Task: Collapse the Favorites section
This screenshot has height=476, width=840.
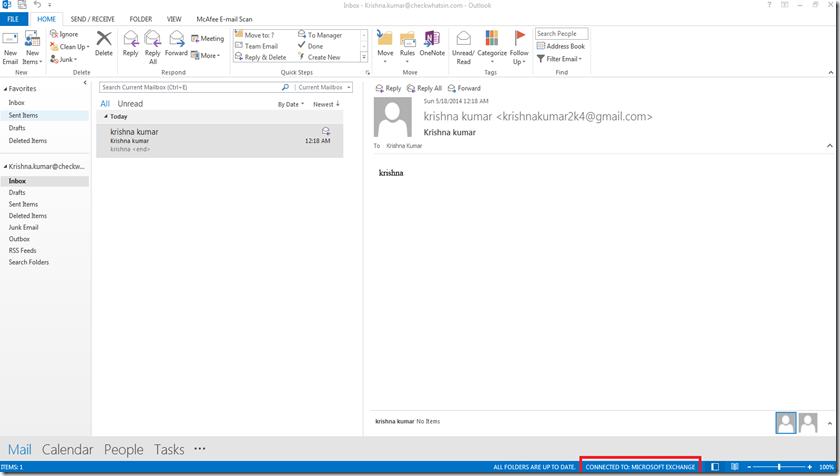Action: (x=5, y=89)
